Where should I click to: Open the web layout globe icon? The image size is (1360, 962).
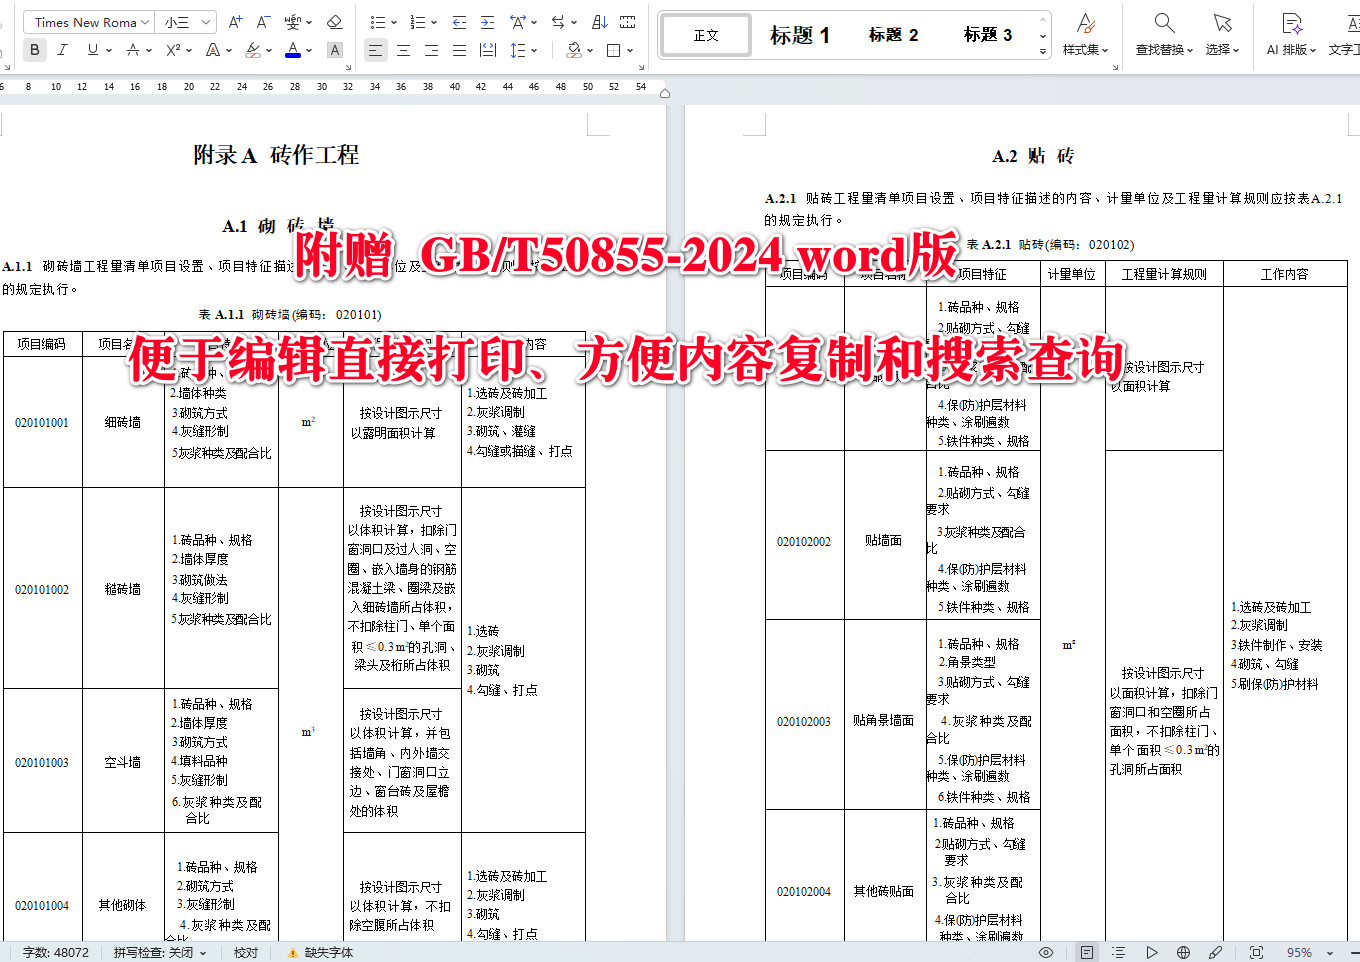(x=1182, y=952)
